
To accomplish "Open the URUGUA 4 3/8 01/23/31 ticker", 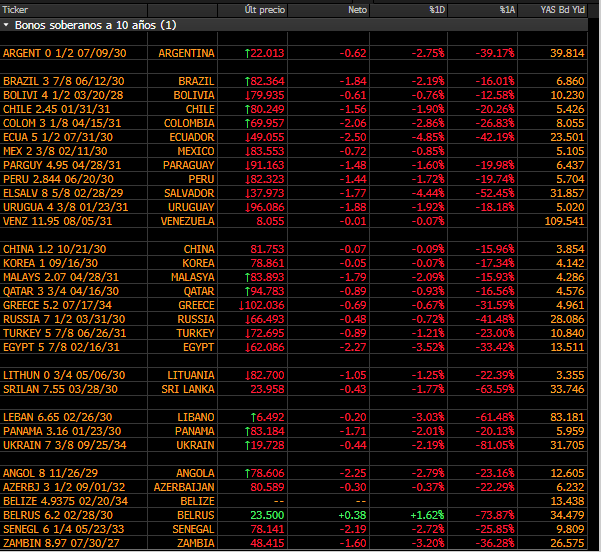I will pyautogui.click(x=66, y=207).
